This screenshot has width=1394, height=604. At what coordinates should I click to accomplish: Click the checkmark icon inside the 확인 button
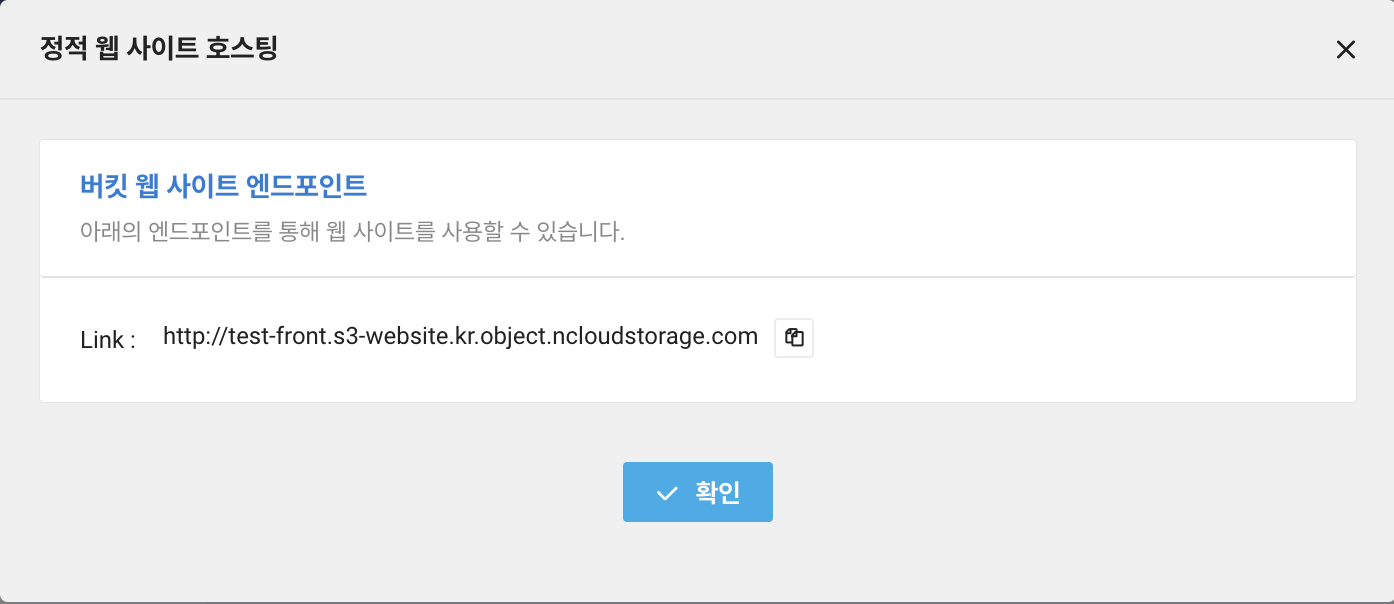point(668,491)
